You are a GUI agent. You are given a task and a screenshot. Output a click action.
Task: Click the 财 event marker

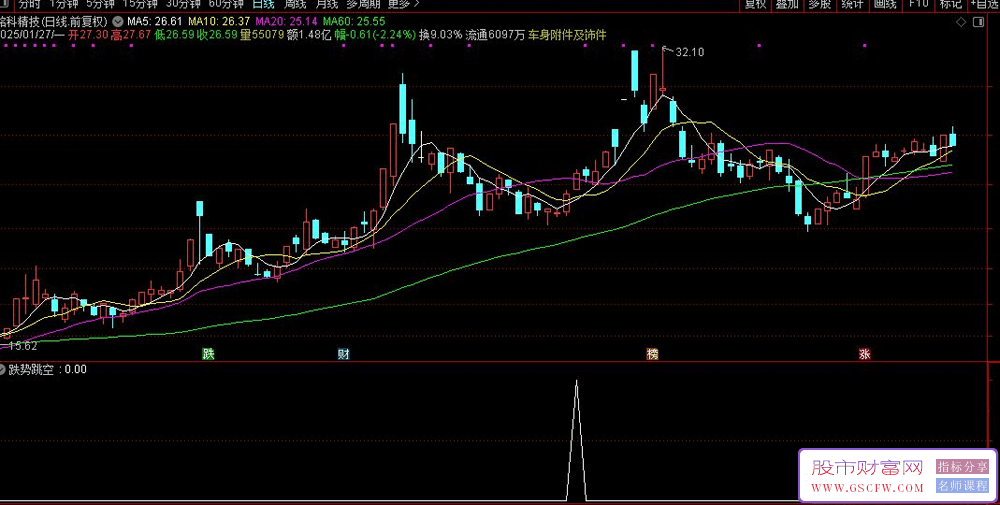coord(344,354)
